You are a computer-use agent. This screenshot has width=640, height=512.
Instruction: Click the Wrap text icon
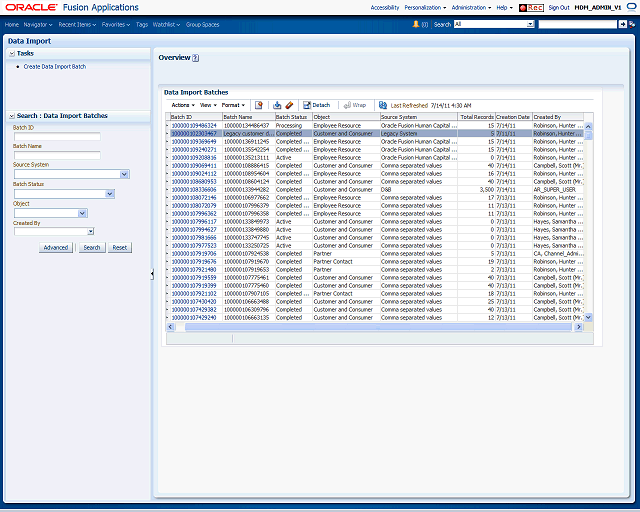pos(347,105)
